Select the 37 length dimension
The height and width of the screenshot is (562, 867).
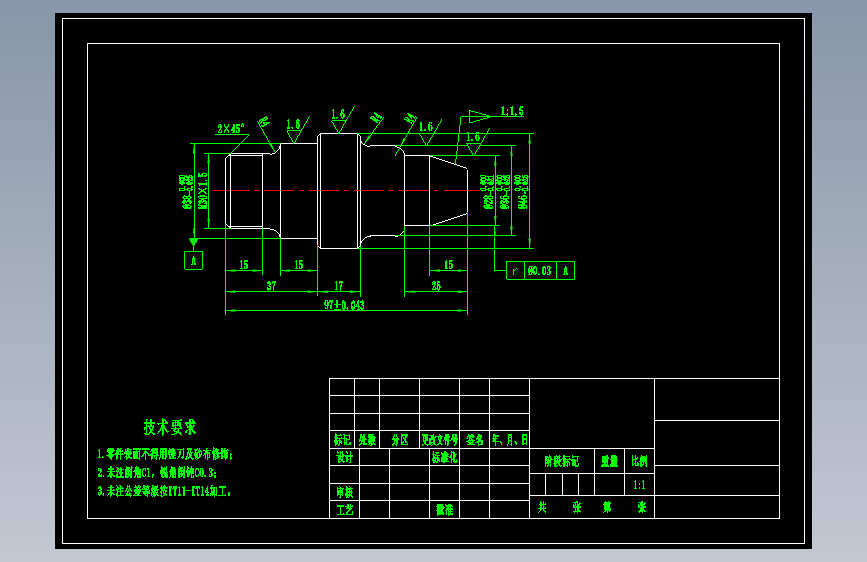(271, 286)
